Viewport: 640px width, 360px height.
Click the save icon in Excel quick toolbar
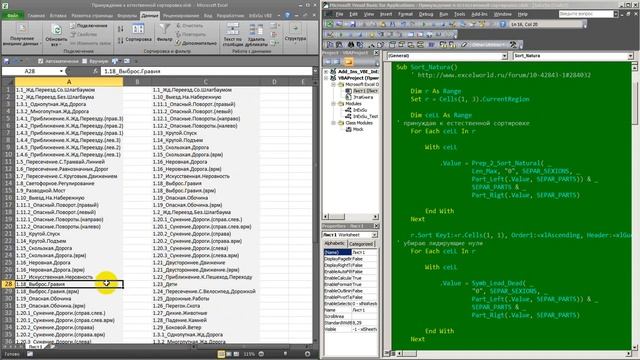click(7, 61)
